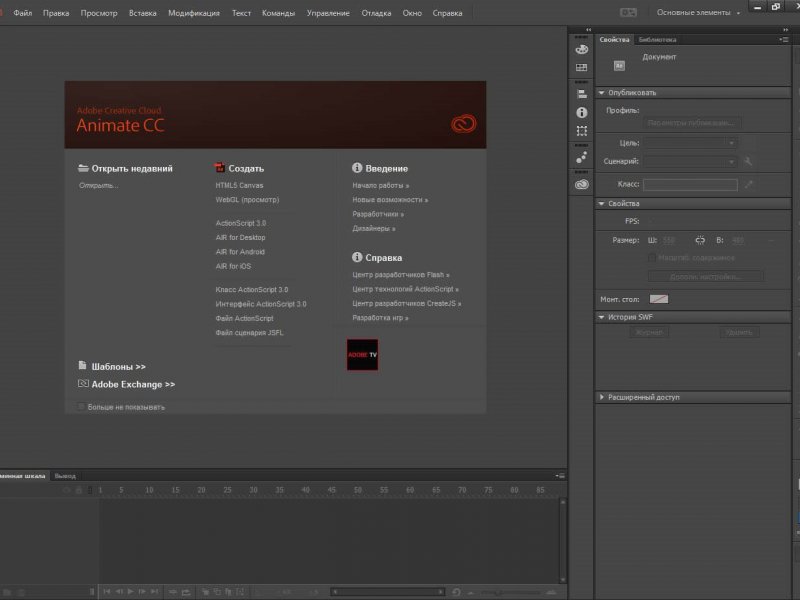Click the Журнал button under История SWF
This screenshot has height=600, width=800.
tap(649, 333)
